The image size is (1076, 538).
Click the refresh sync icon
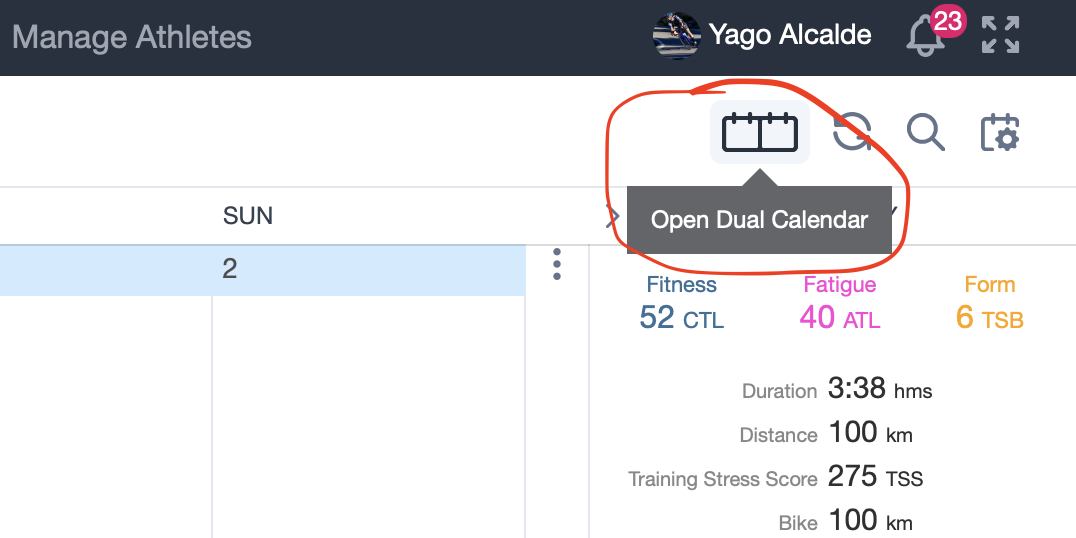pos(852,132)
